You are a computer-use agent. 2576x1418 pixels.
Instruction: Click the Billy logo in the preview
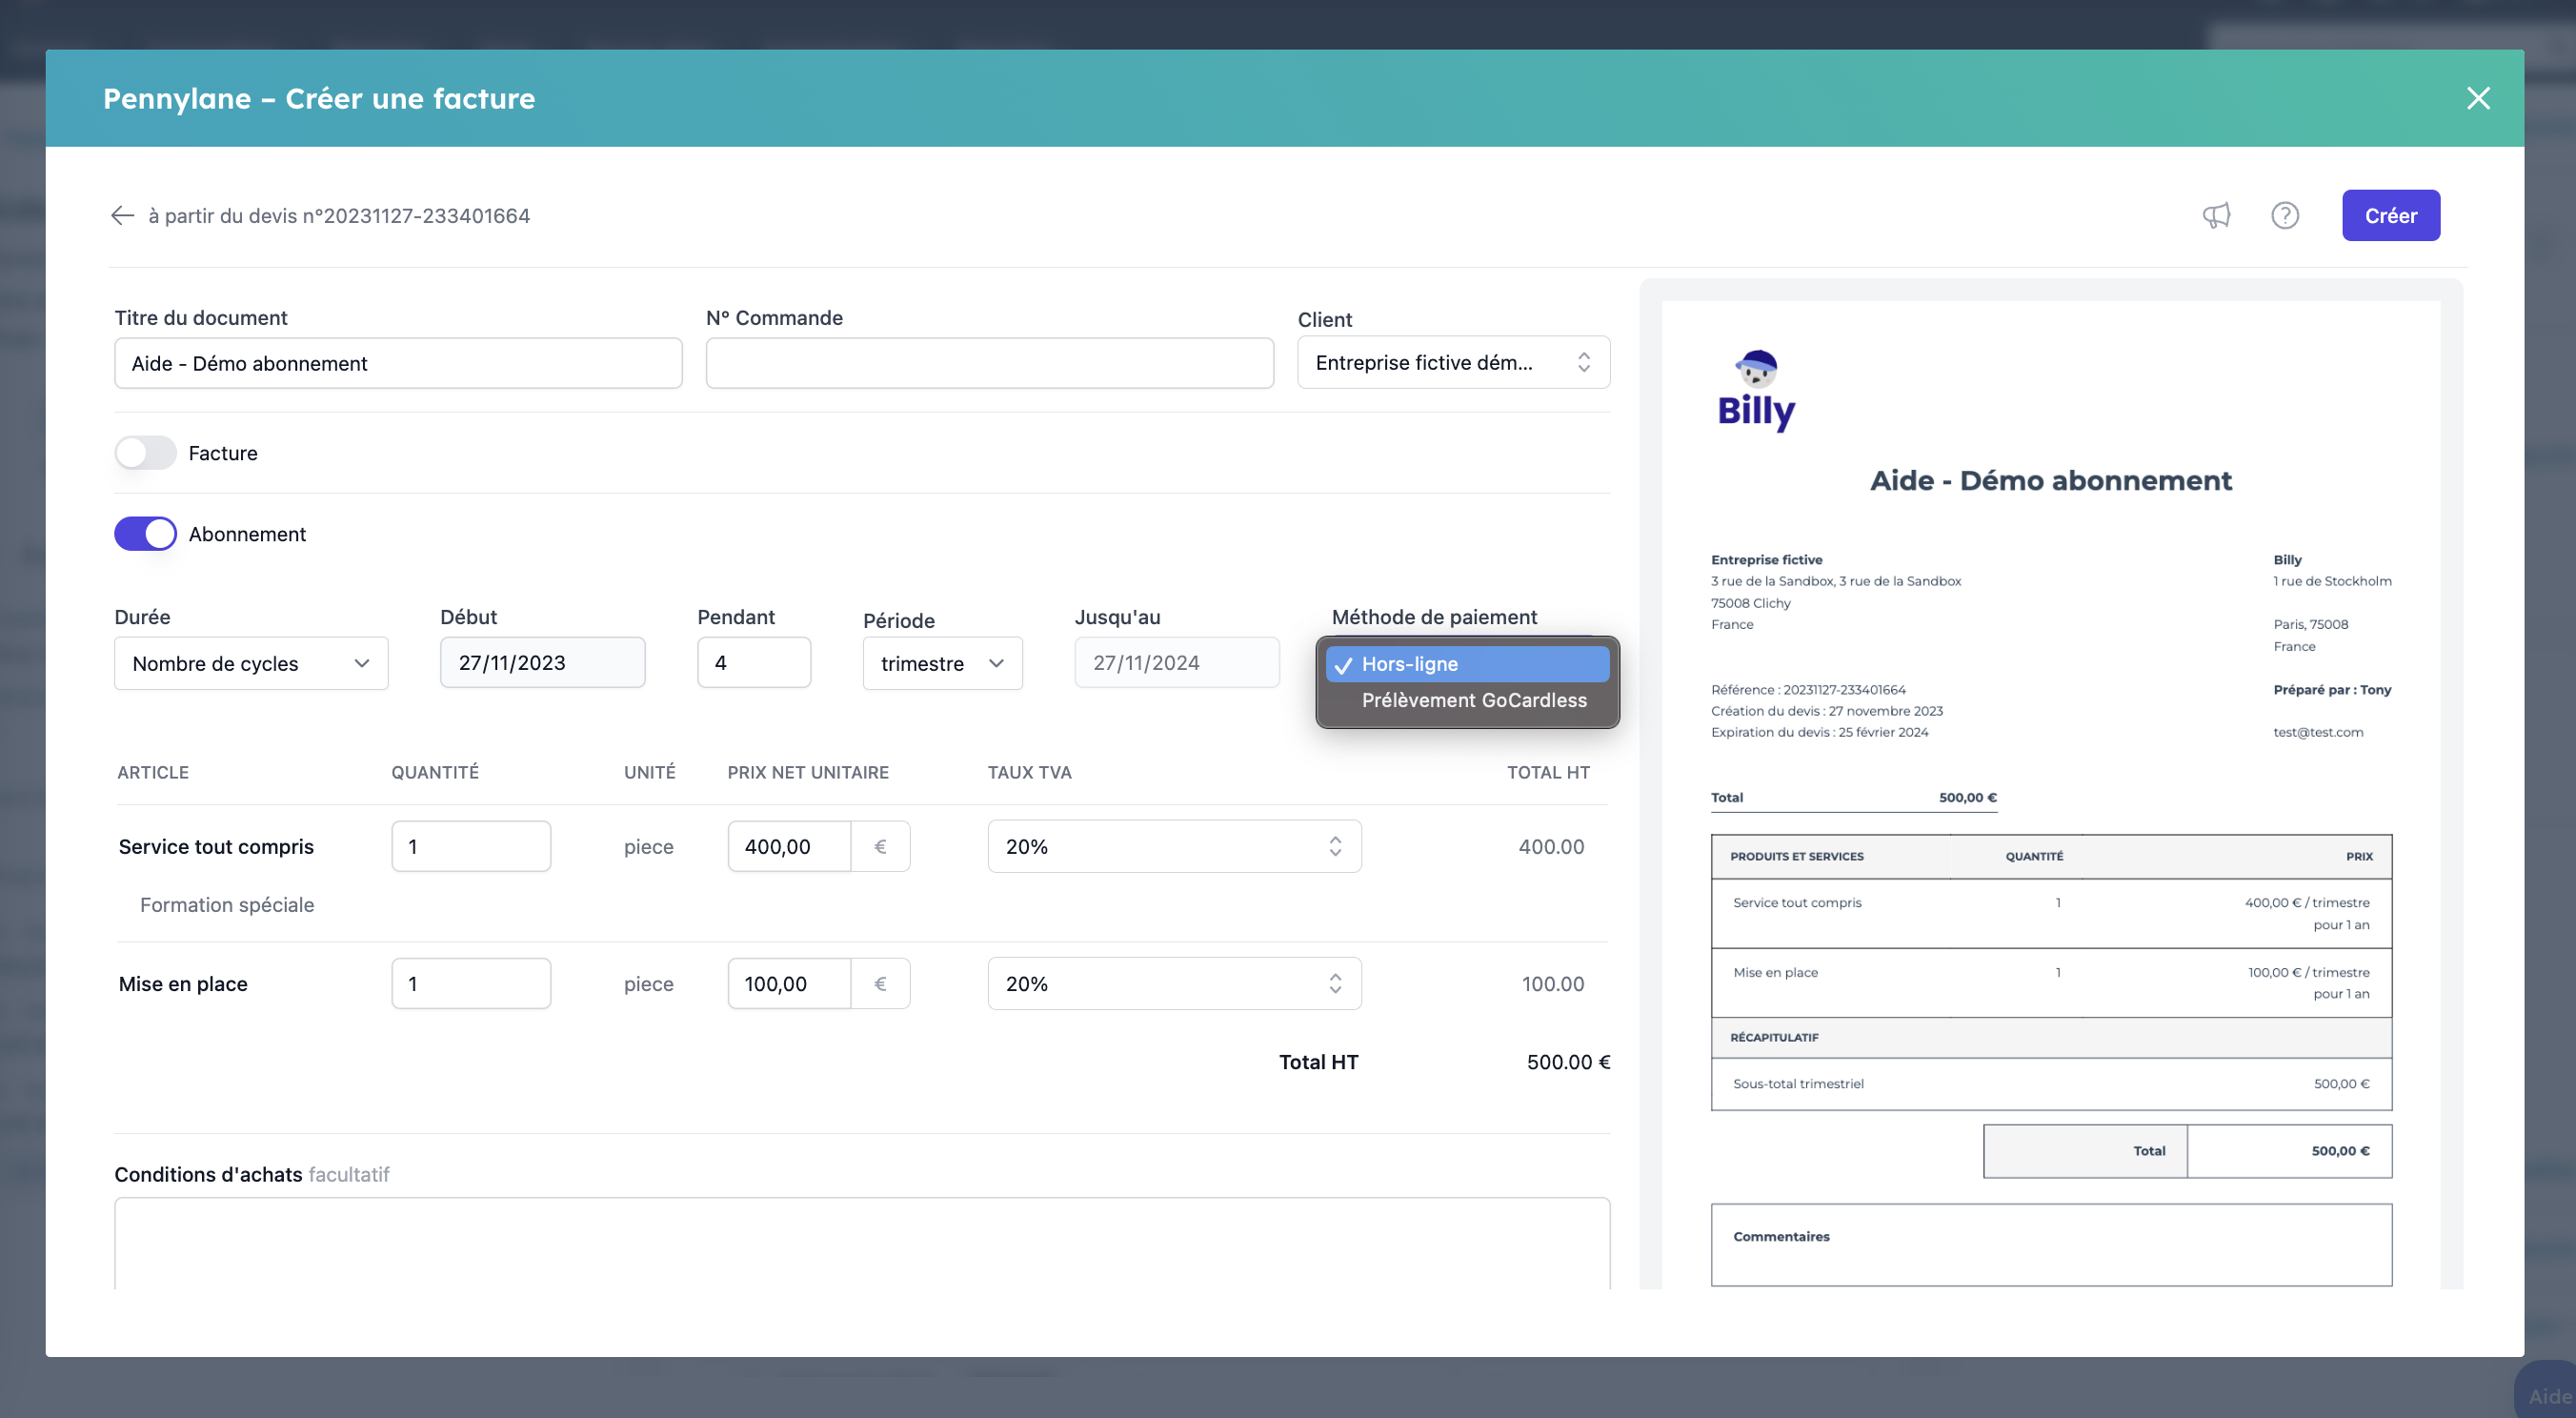1756,390
